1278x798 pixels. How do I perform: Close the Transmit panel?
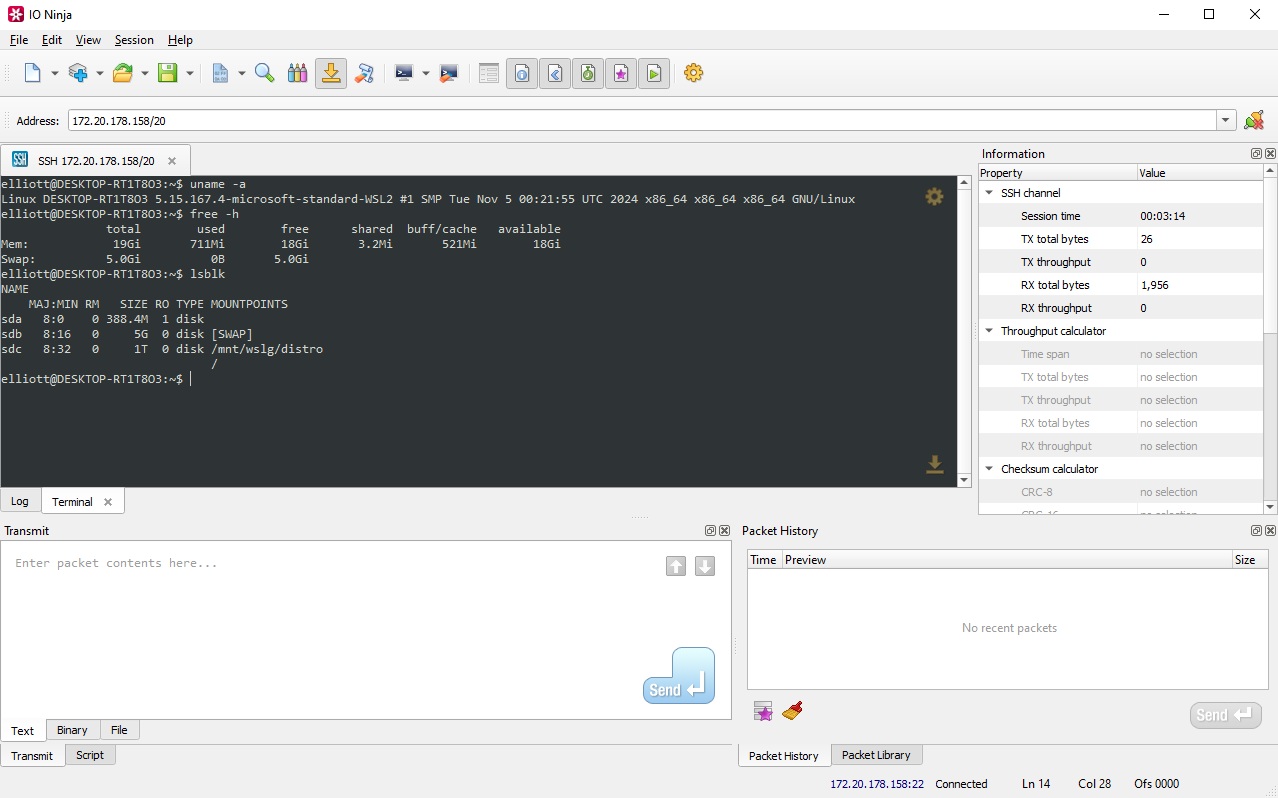tap(724, 531)
